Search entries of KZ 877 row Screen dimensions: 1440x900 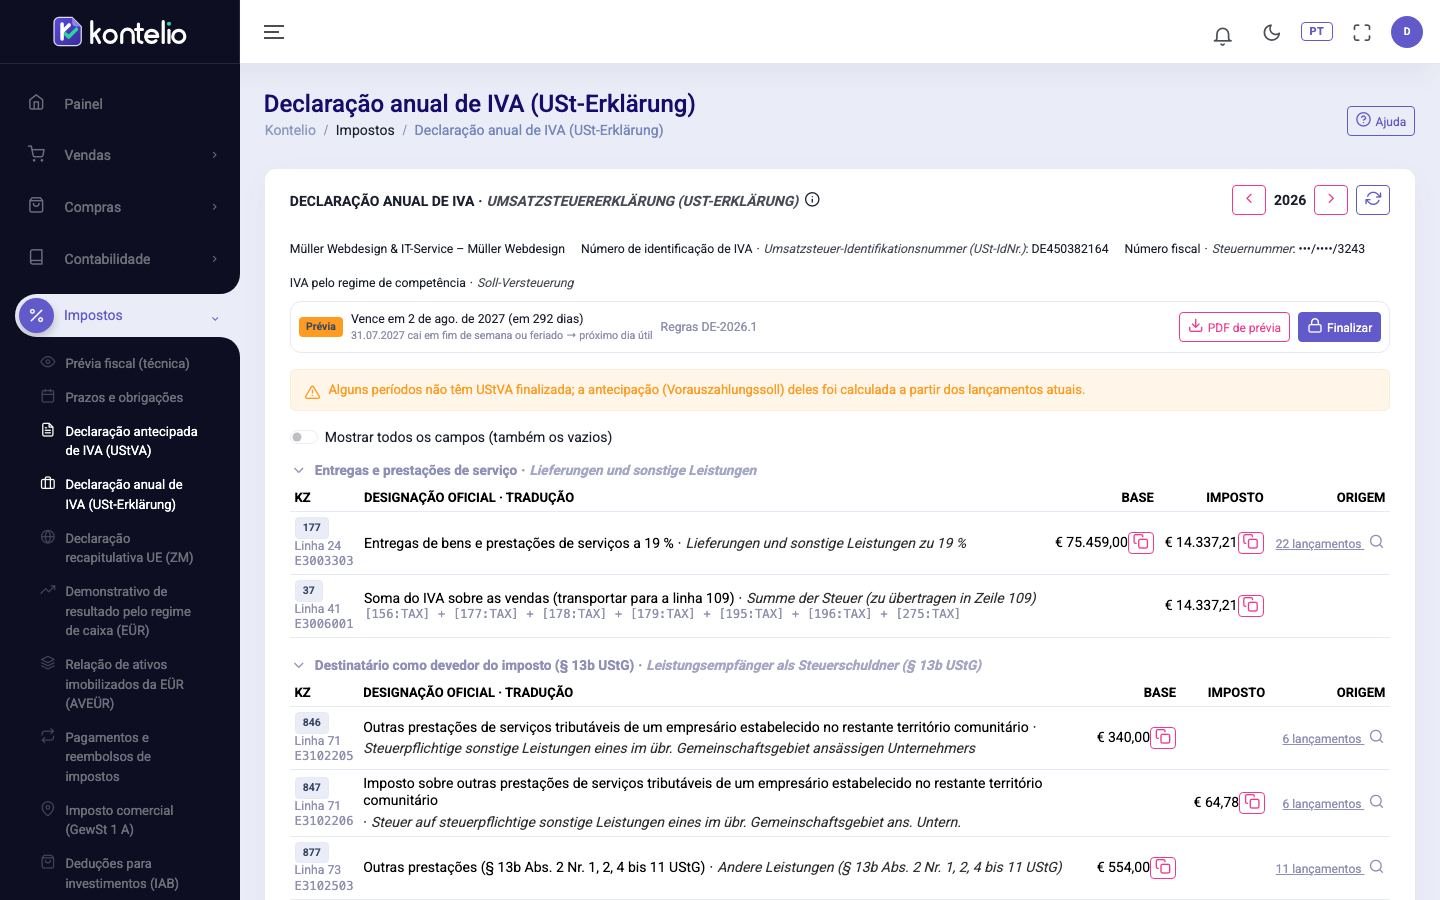(1376, 867)
